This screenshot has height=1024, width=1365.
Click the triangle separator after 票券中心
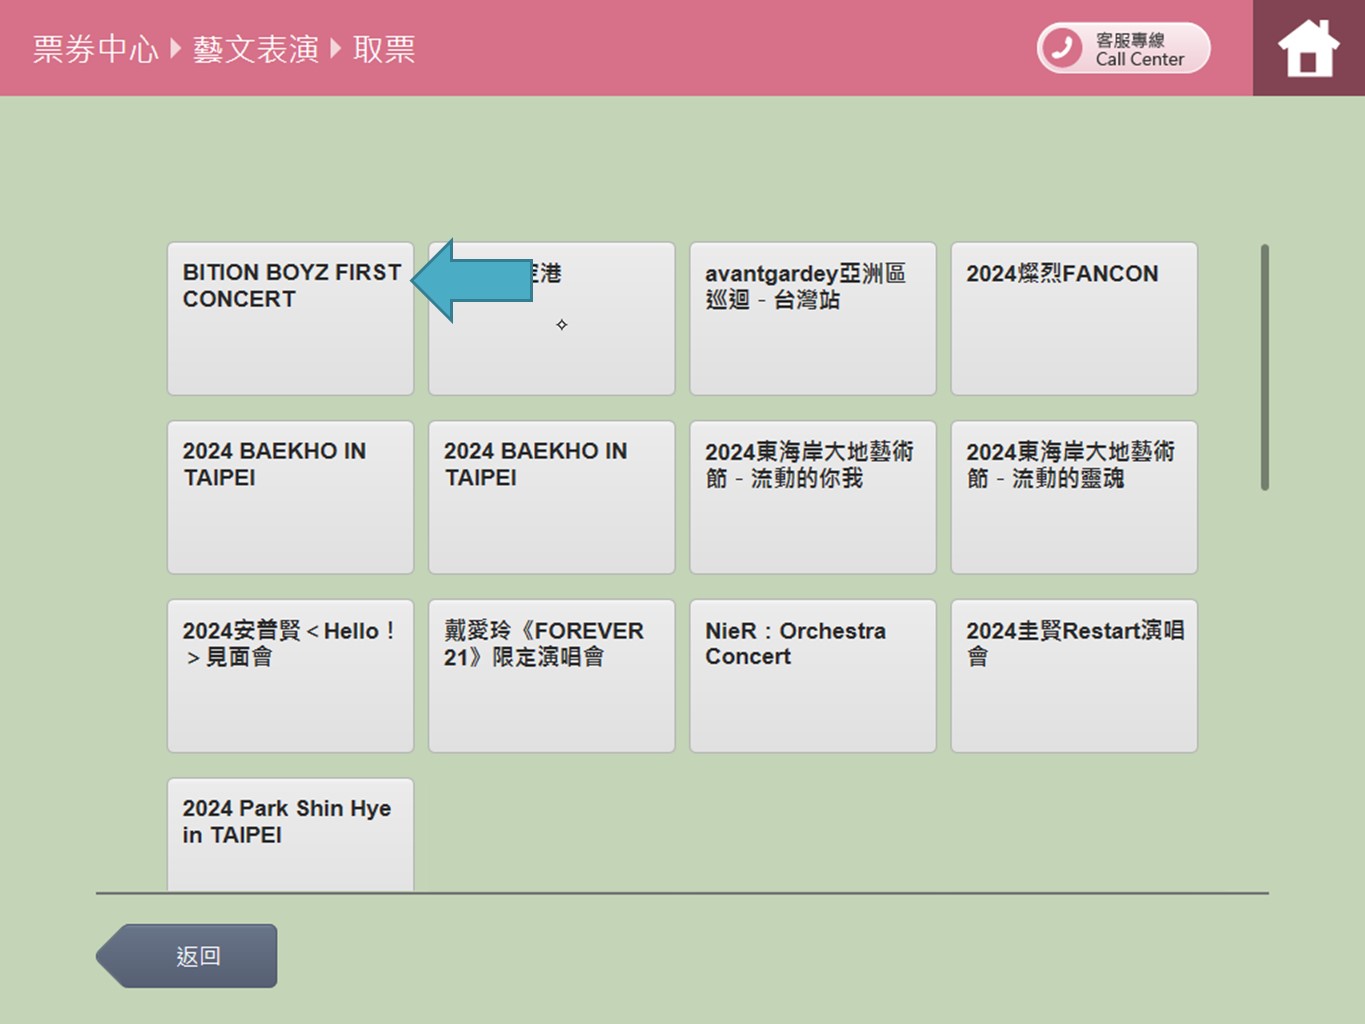(x=175, y=48)
